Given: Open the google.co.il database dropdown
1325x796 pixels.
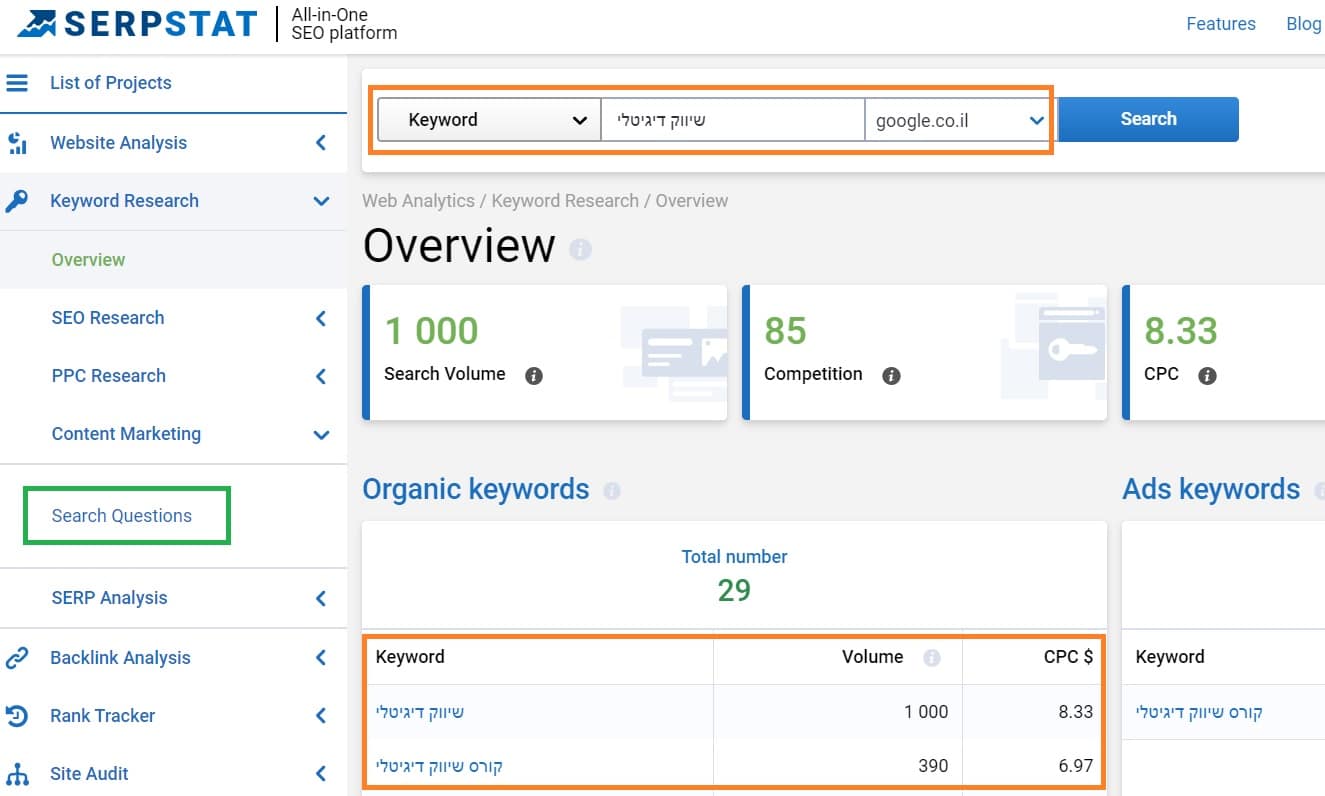Looking at the screenshot, I should [958, 120].
